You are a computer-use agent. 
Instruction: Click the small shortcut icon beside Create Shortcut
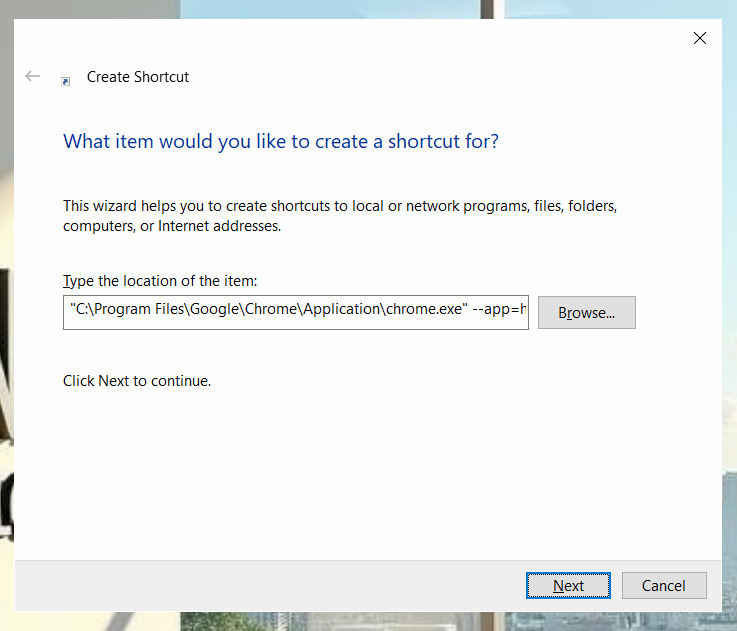coord(66,80)
